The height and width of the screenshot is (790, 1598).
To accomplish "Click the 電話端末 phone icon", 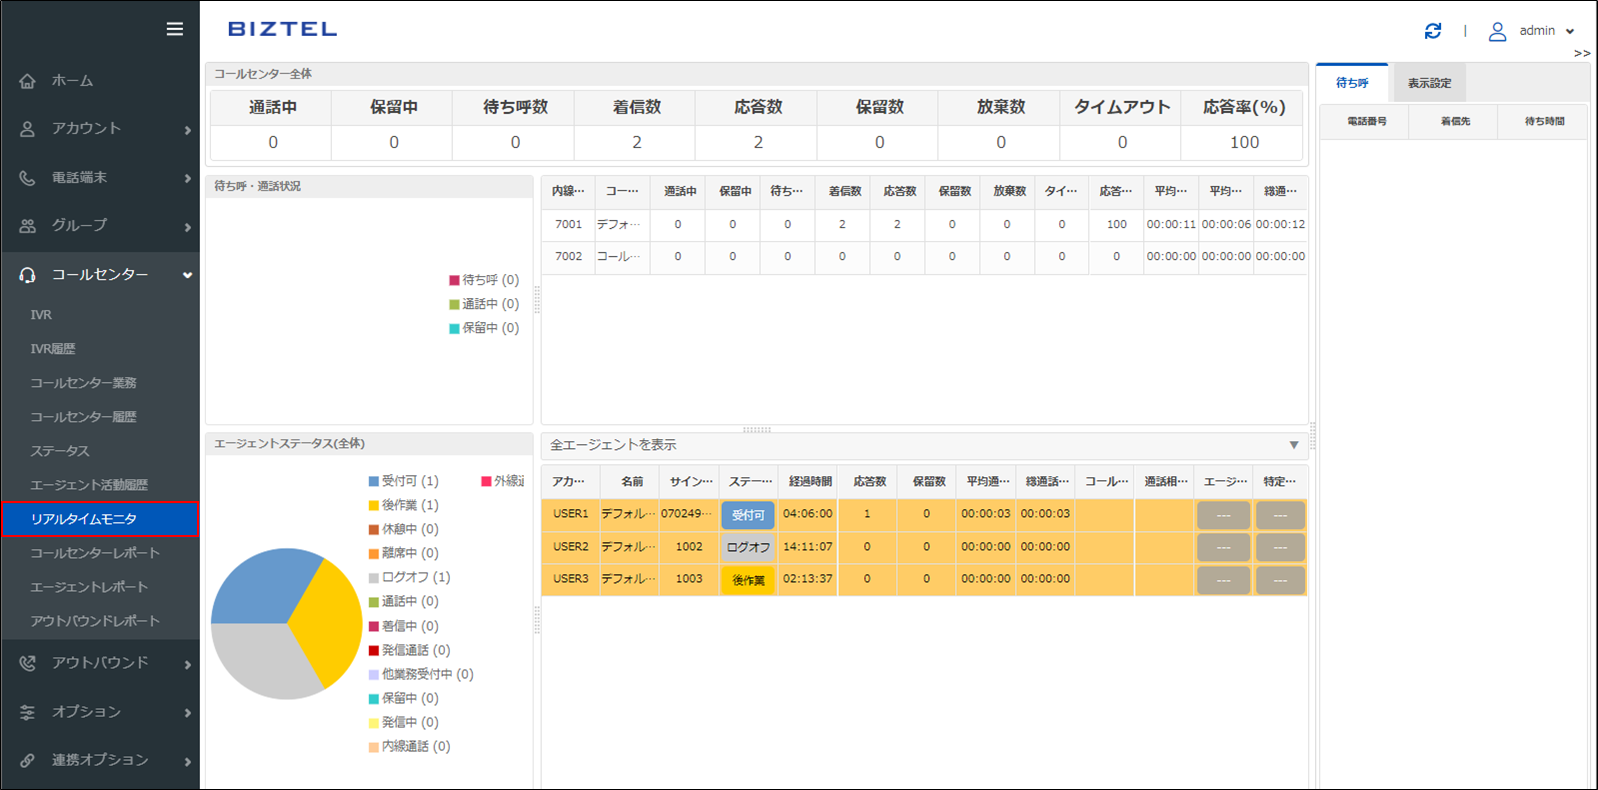I will 27,178.
